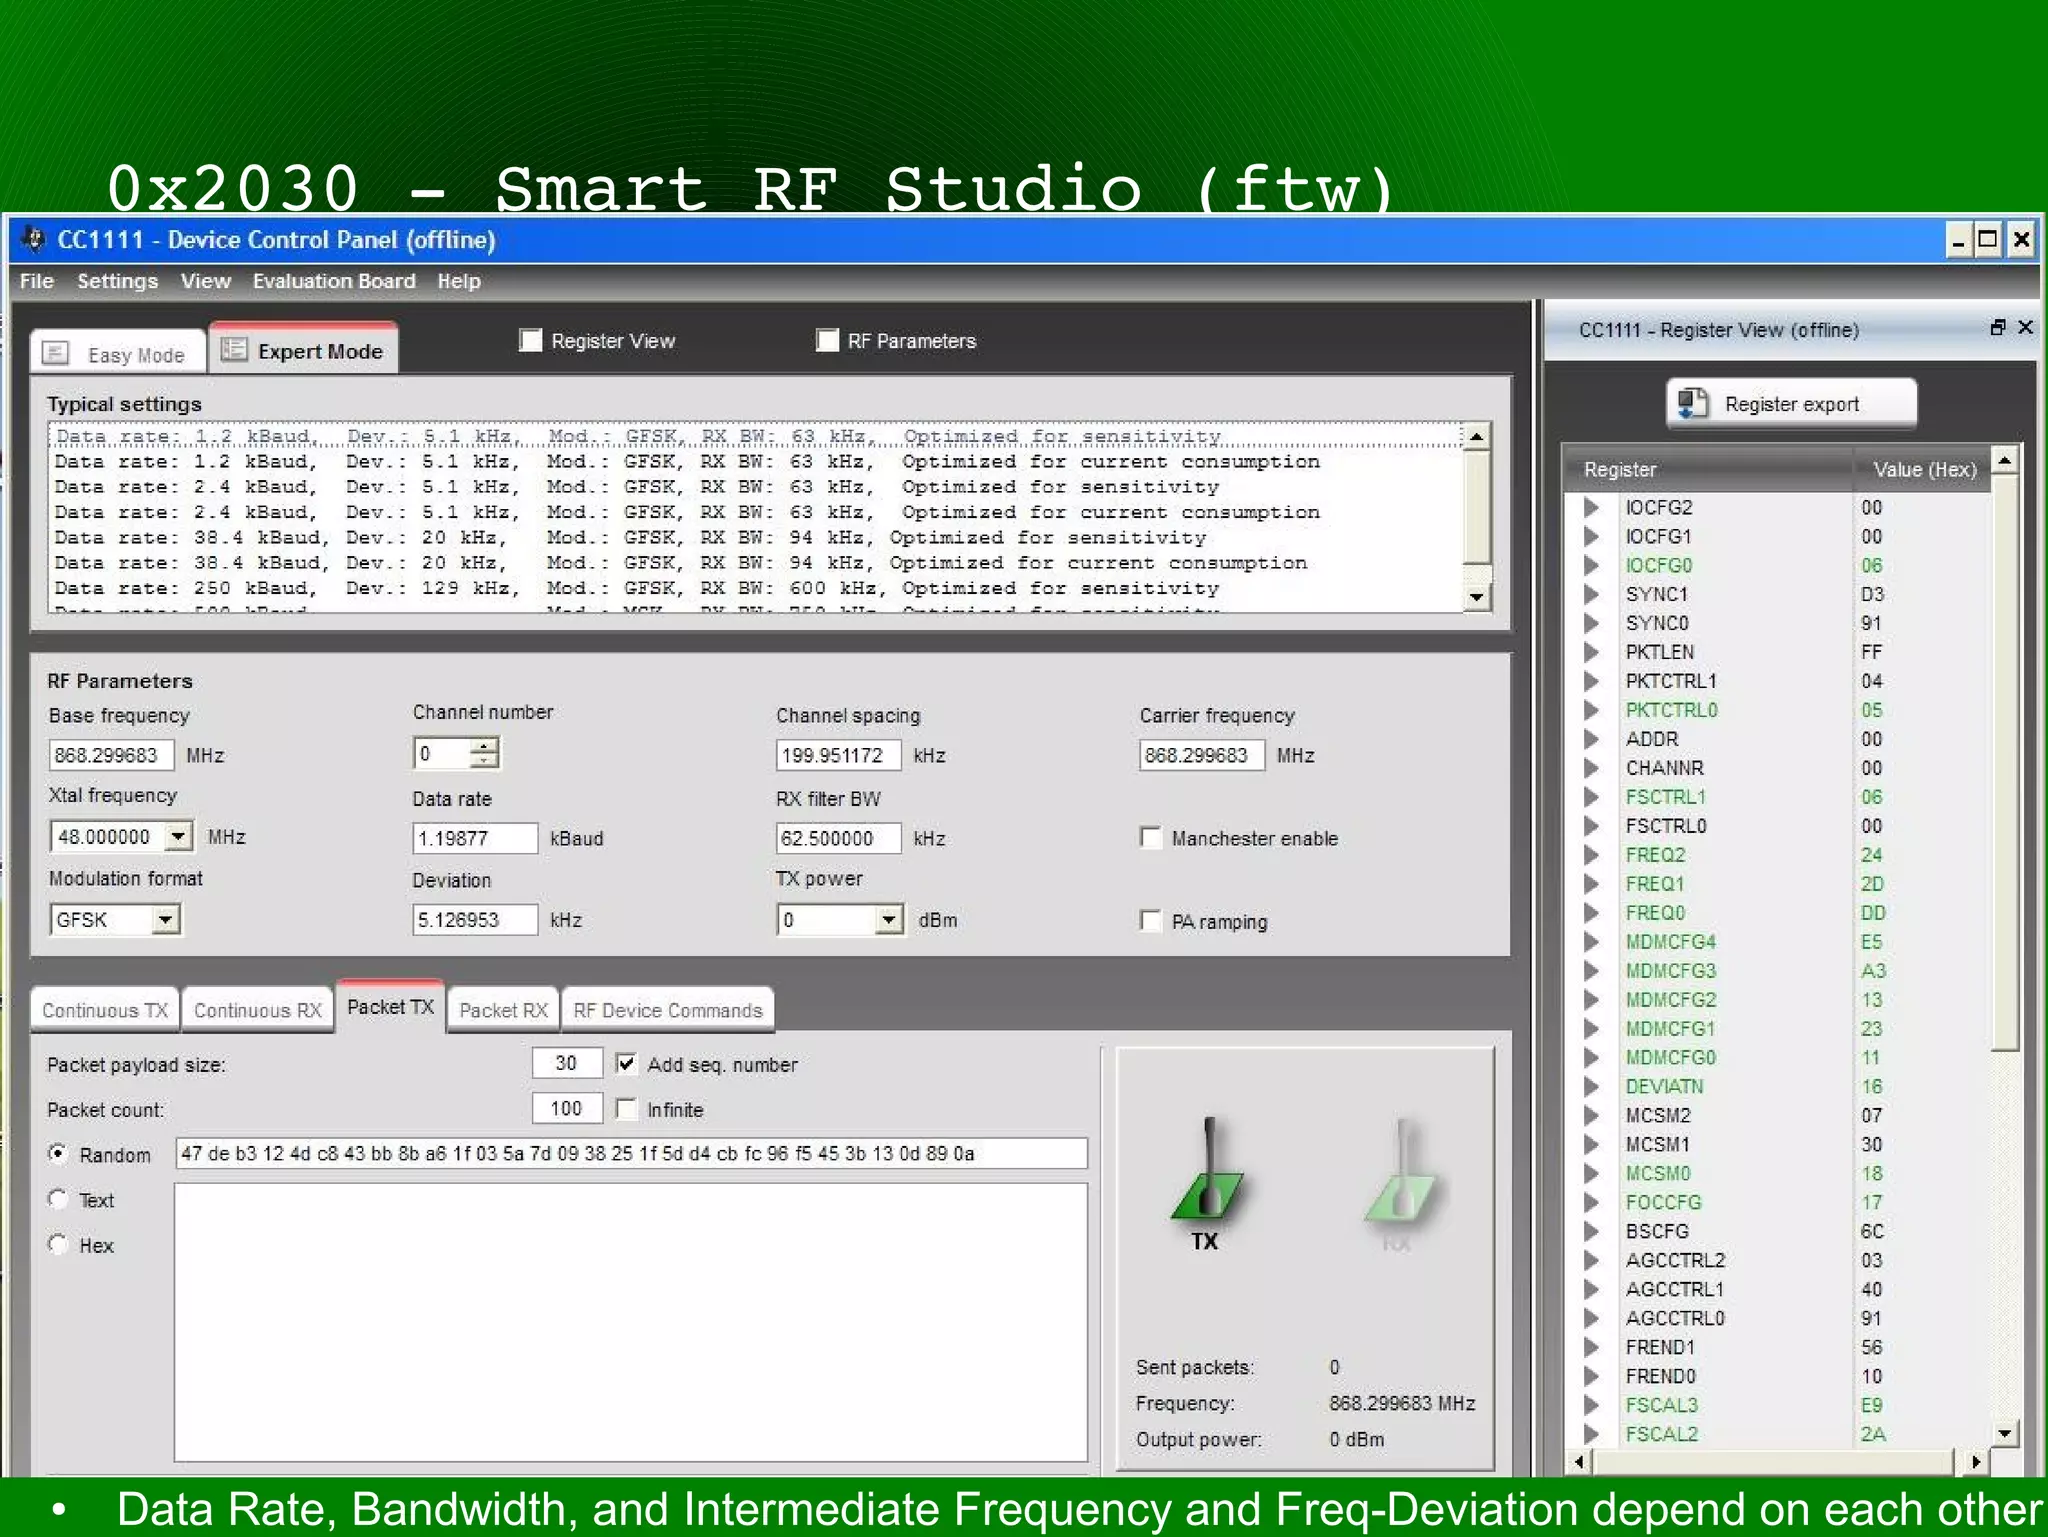This screenshot has width=2048, height=1537.
Task: Click the Carrier frequency field
Action: 1201,755
